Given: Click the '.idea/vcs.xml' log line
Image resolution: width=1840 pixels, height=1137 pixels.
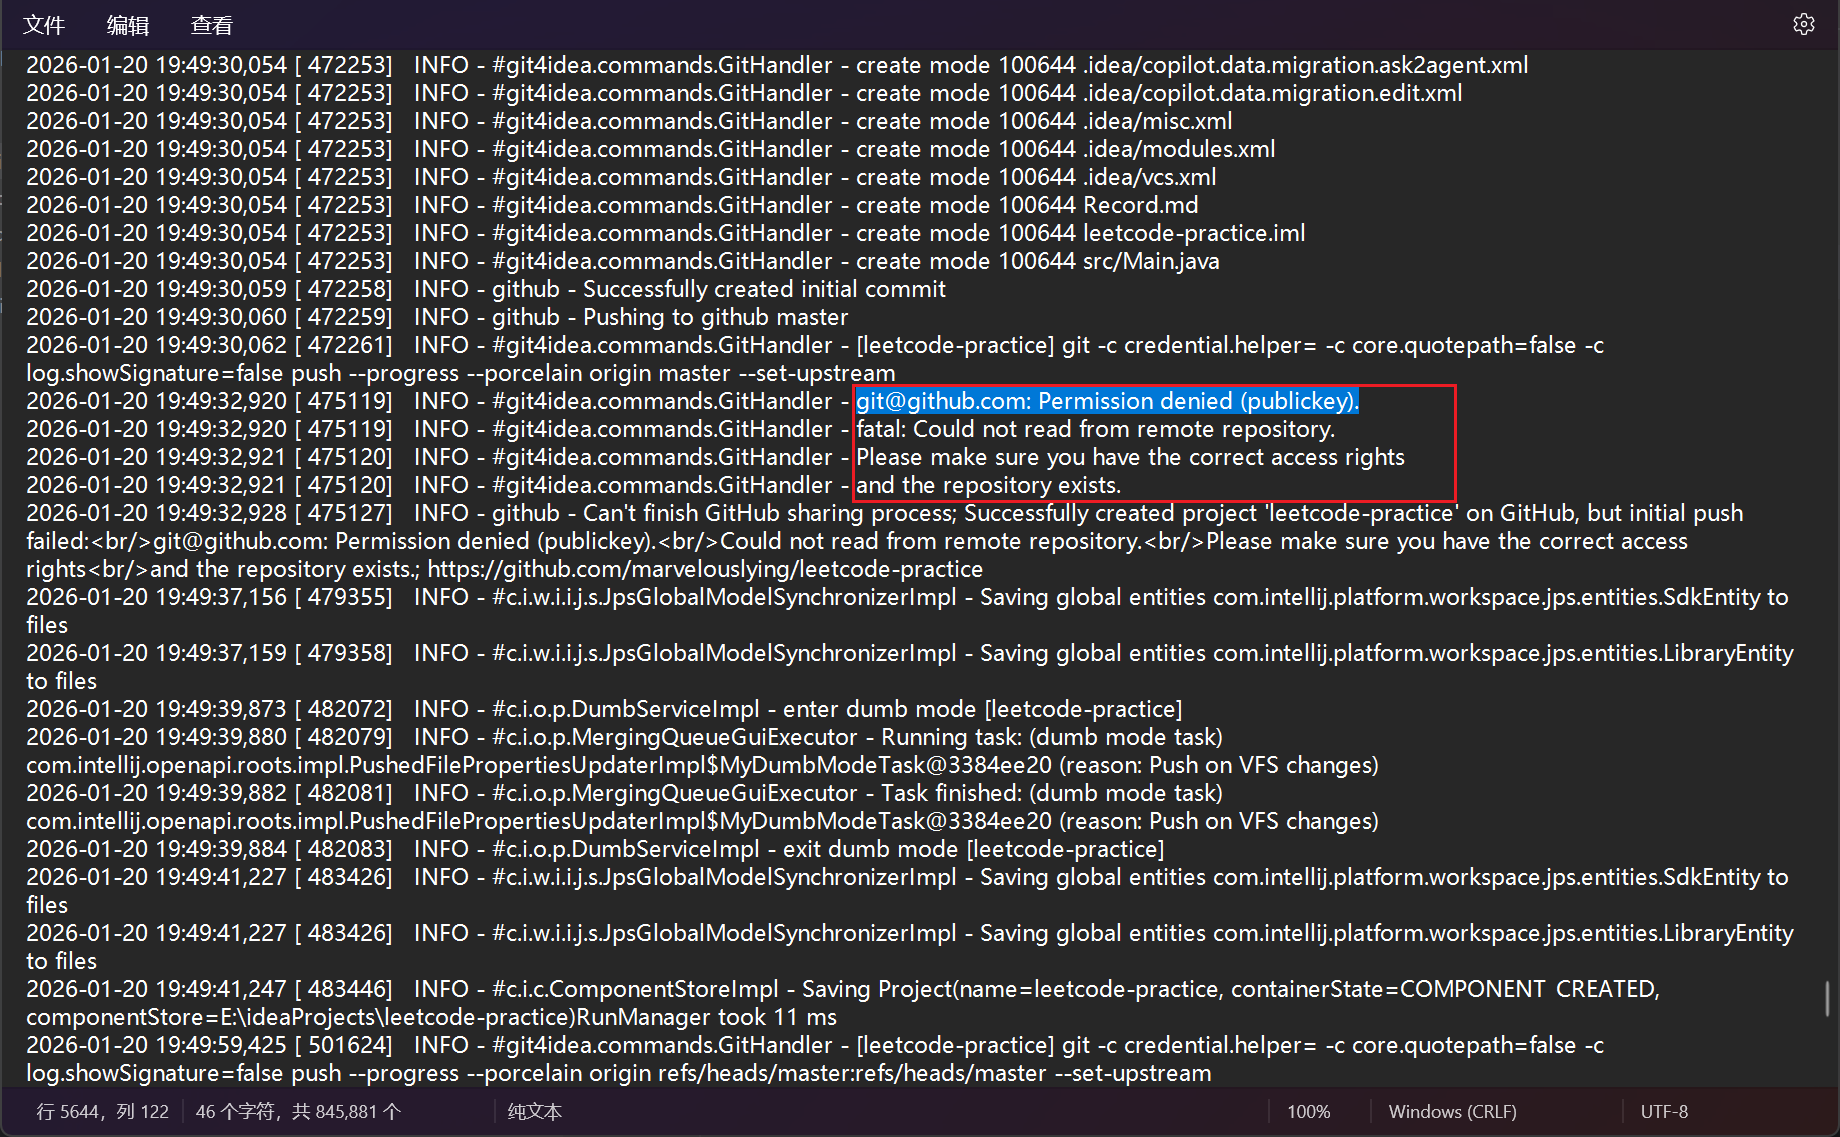Looking at the screenshot, I should [621, 177].
